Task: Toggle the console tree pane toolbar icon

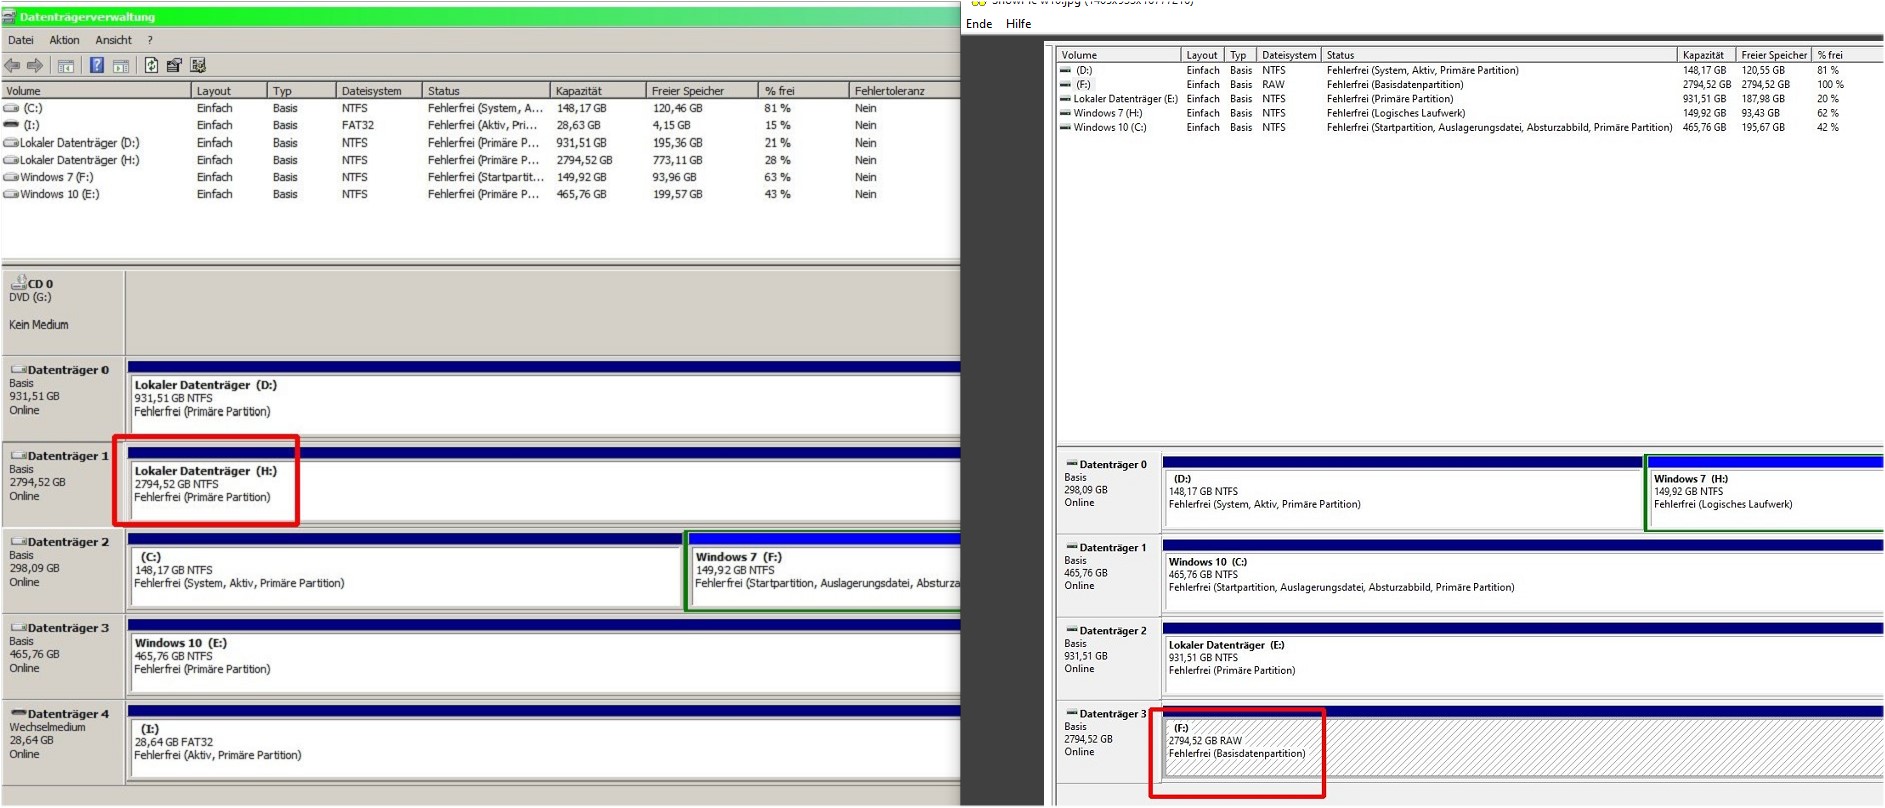Action: pyautogui.click(x=65, y=66)
